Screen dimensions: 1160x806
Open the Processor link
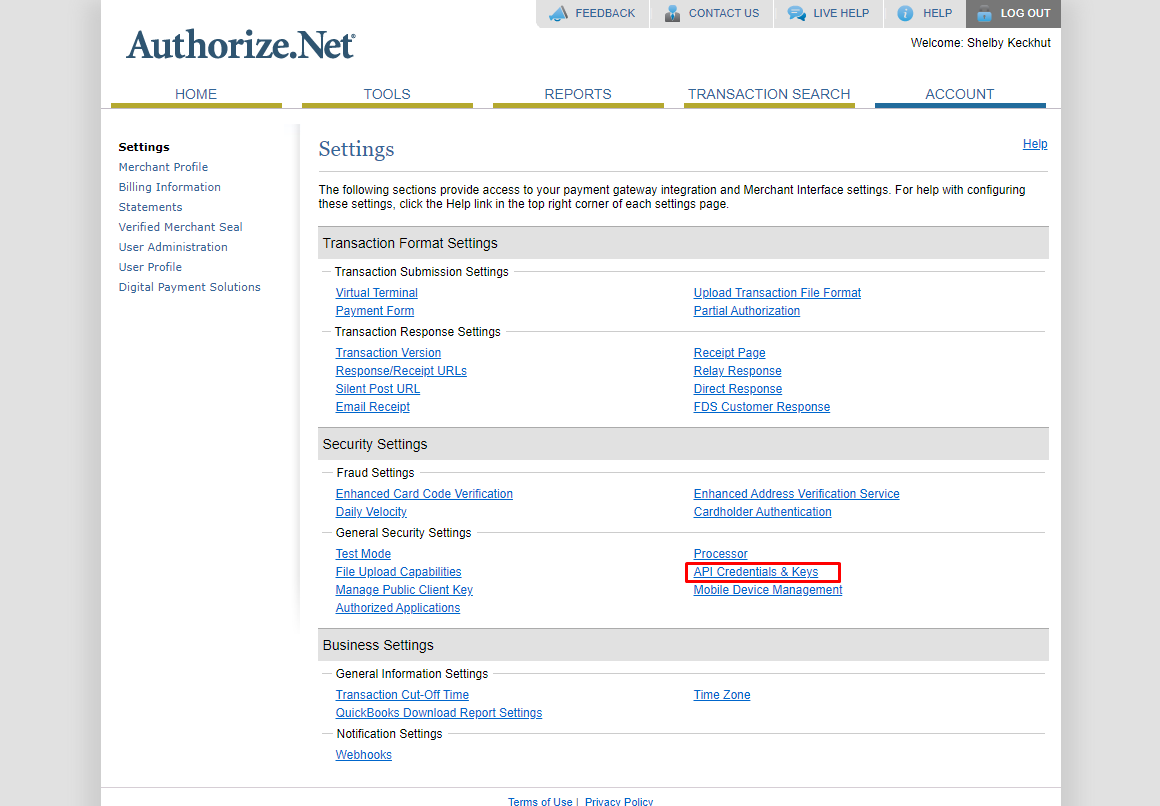(721, 554)
